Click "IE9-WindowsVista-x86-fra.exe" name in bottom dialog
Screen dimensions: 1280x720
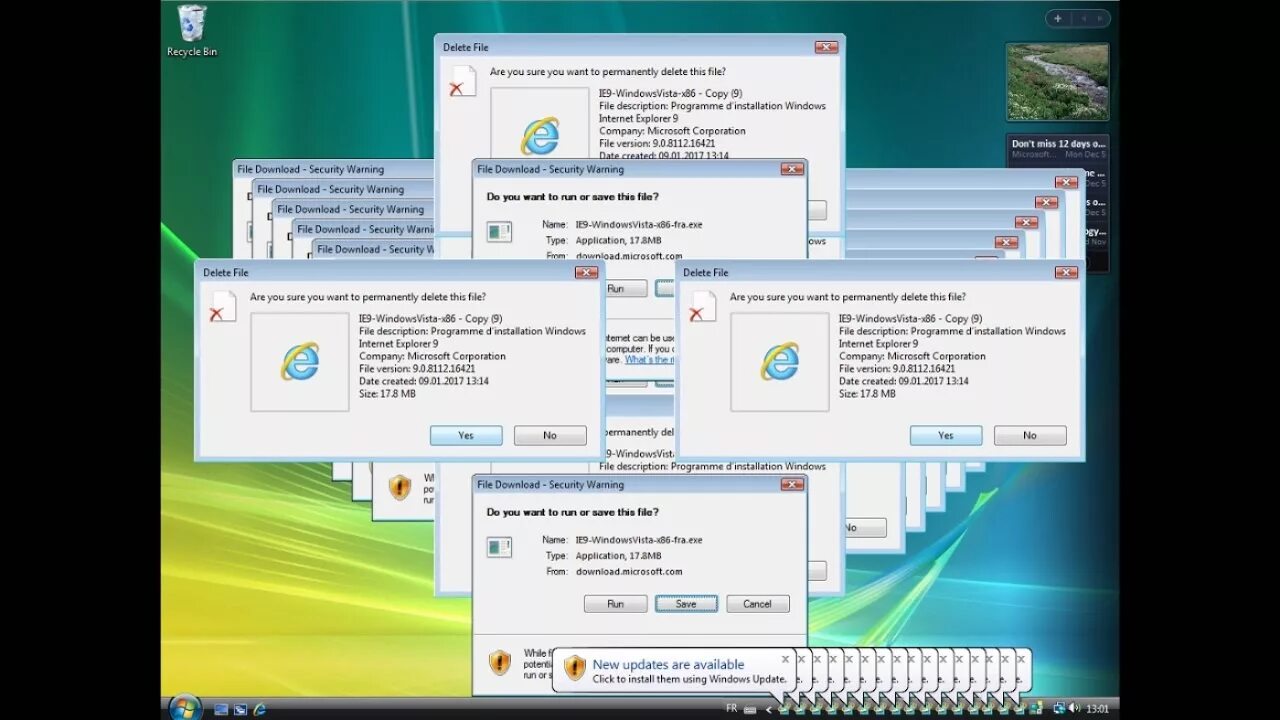[x=639, y=540]
